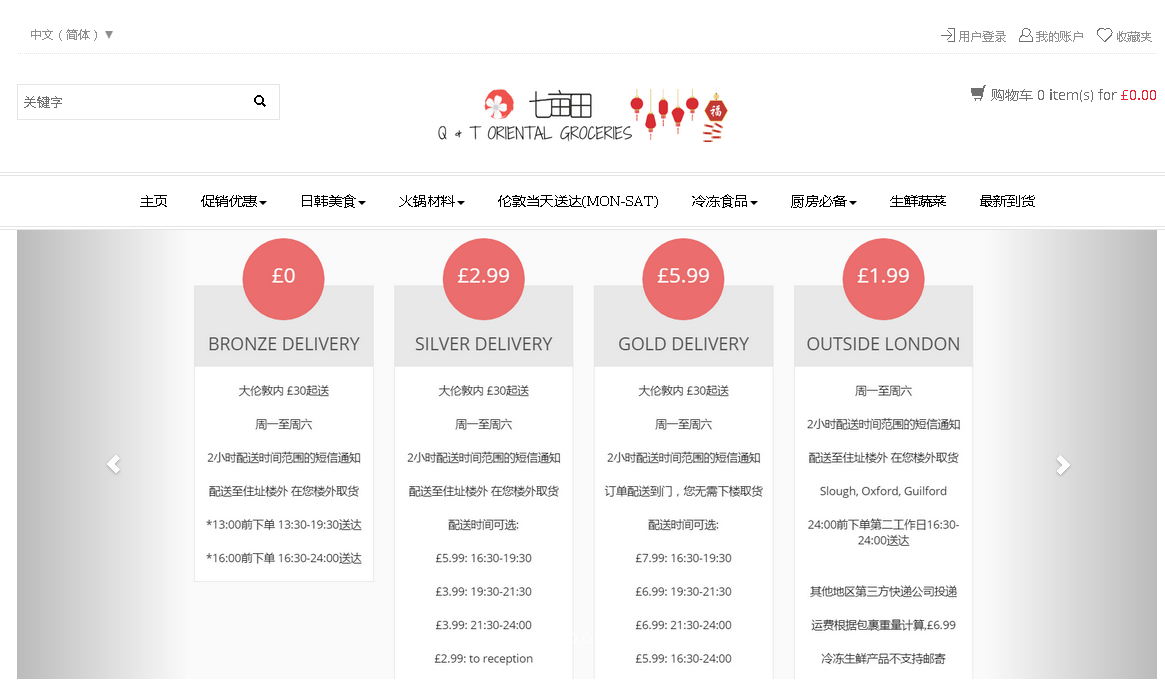
Task: Open my account icon (我的账户)
Action: click(x=1025, y=35)
